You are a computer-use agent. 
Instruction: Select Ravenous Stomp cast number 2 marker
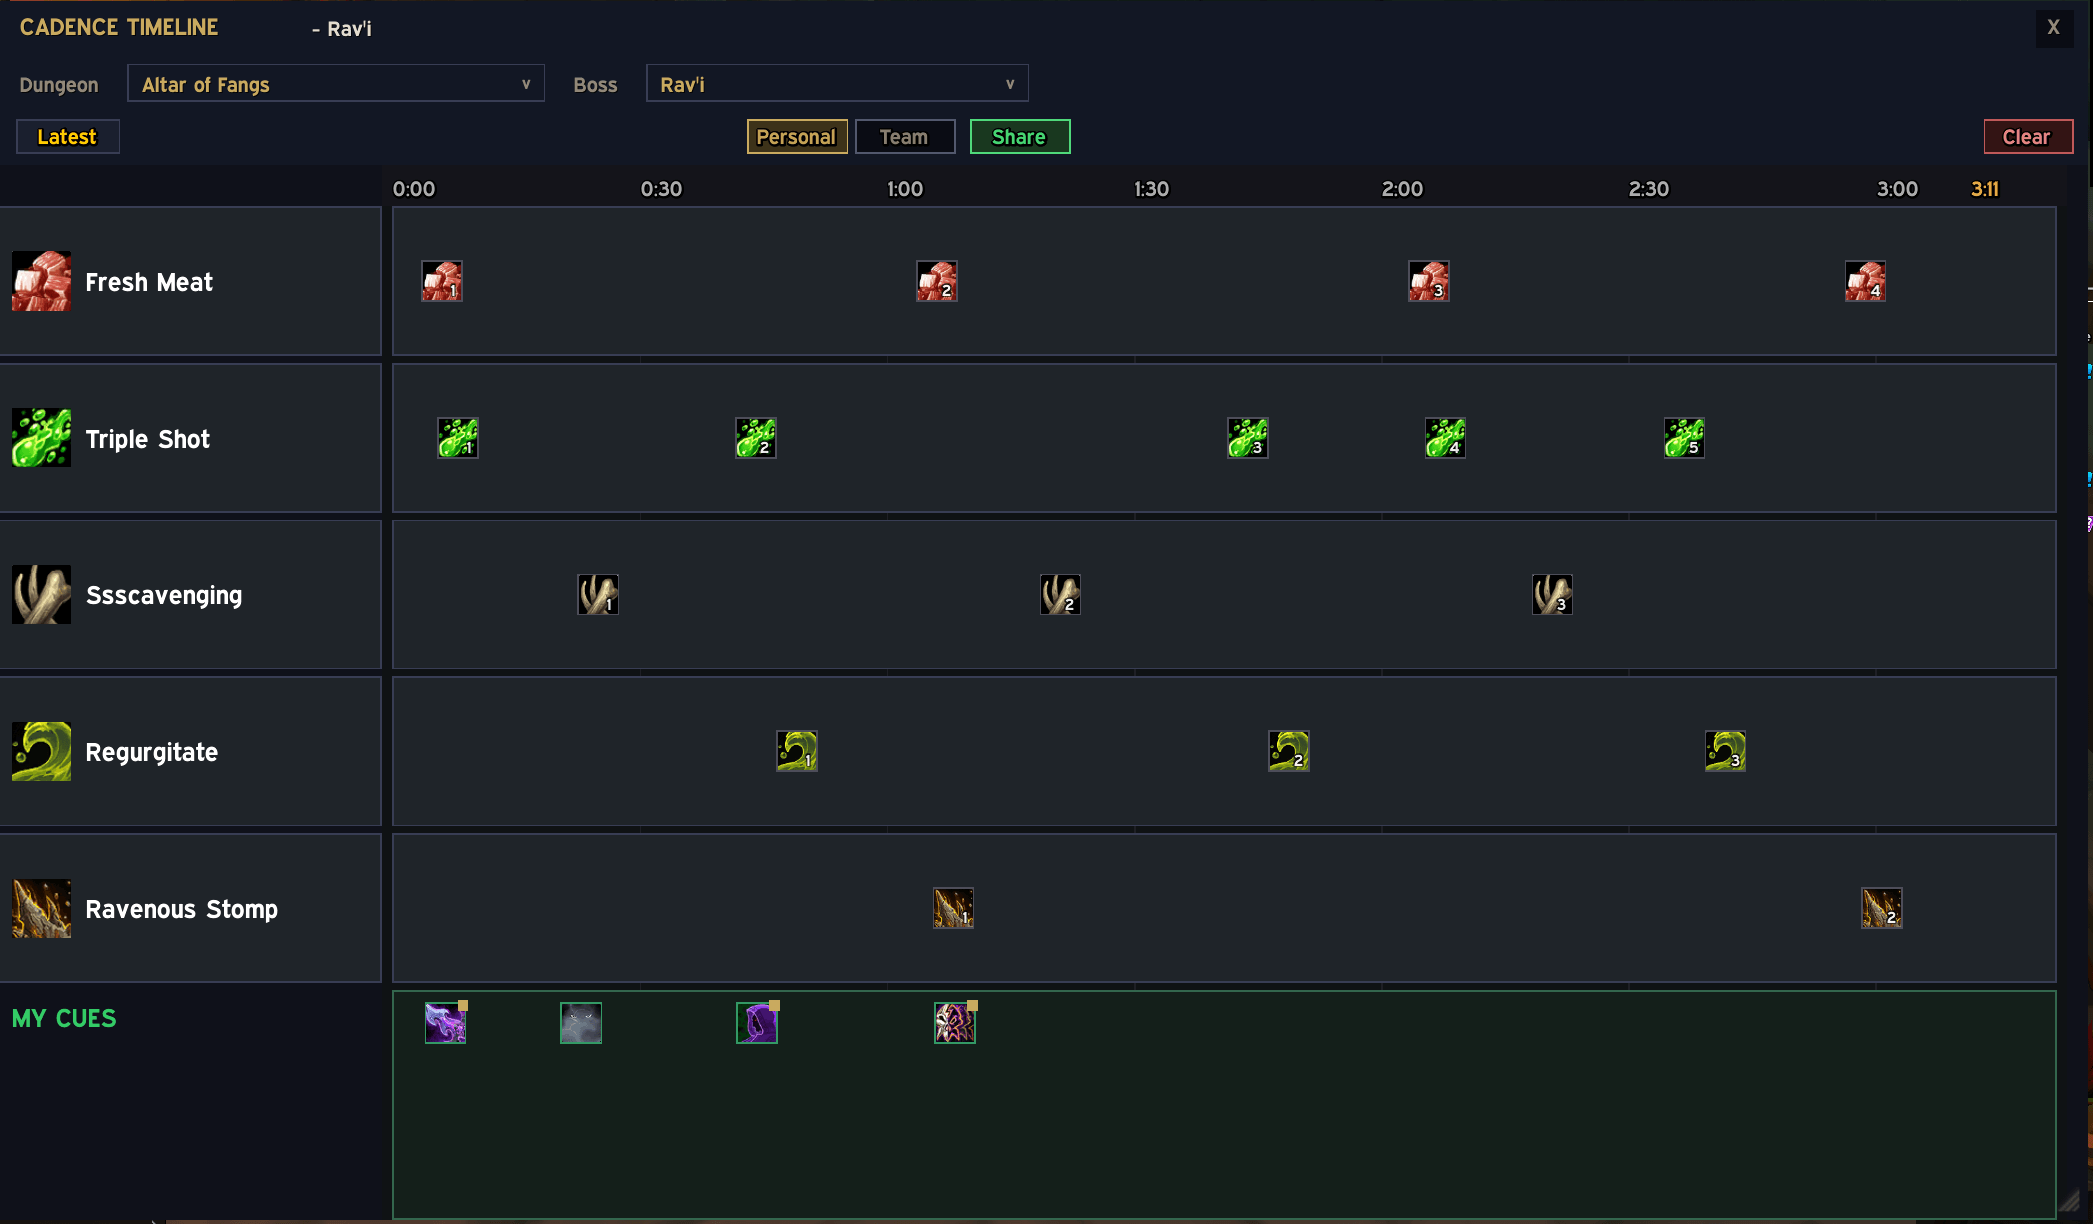pos(1882,908)
